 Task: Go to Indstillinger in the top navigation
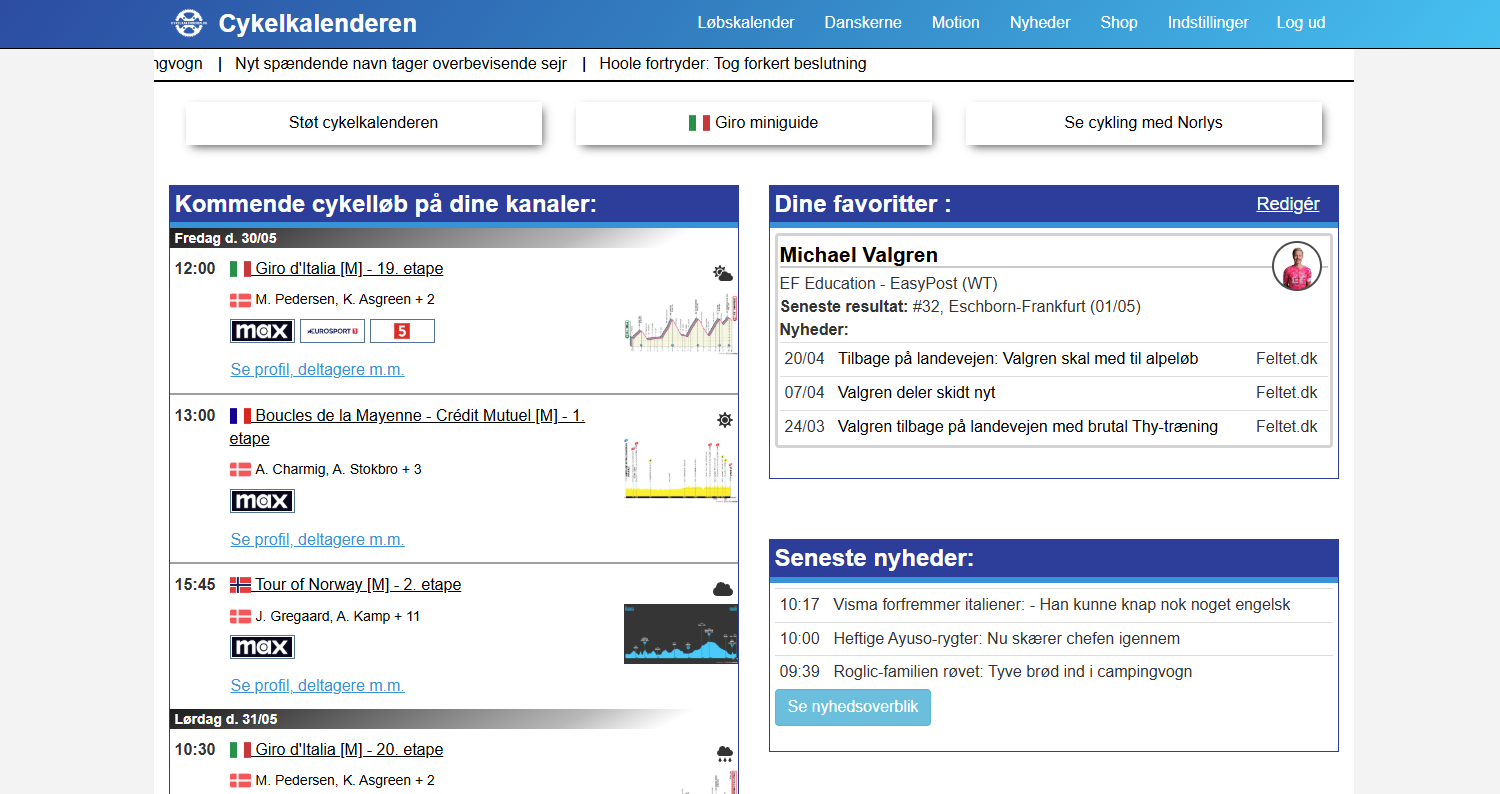[1208, 23]
